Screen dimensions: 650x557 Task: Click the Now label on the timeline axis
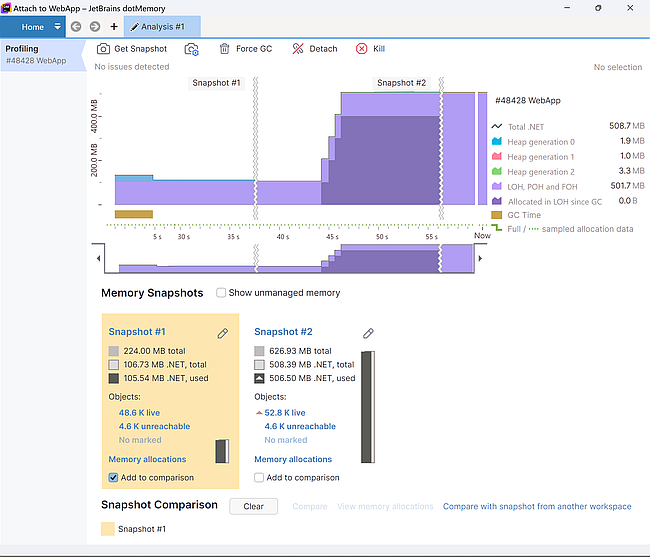click(482, 235)
